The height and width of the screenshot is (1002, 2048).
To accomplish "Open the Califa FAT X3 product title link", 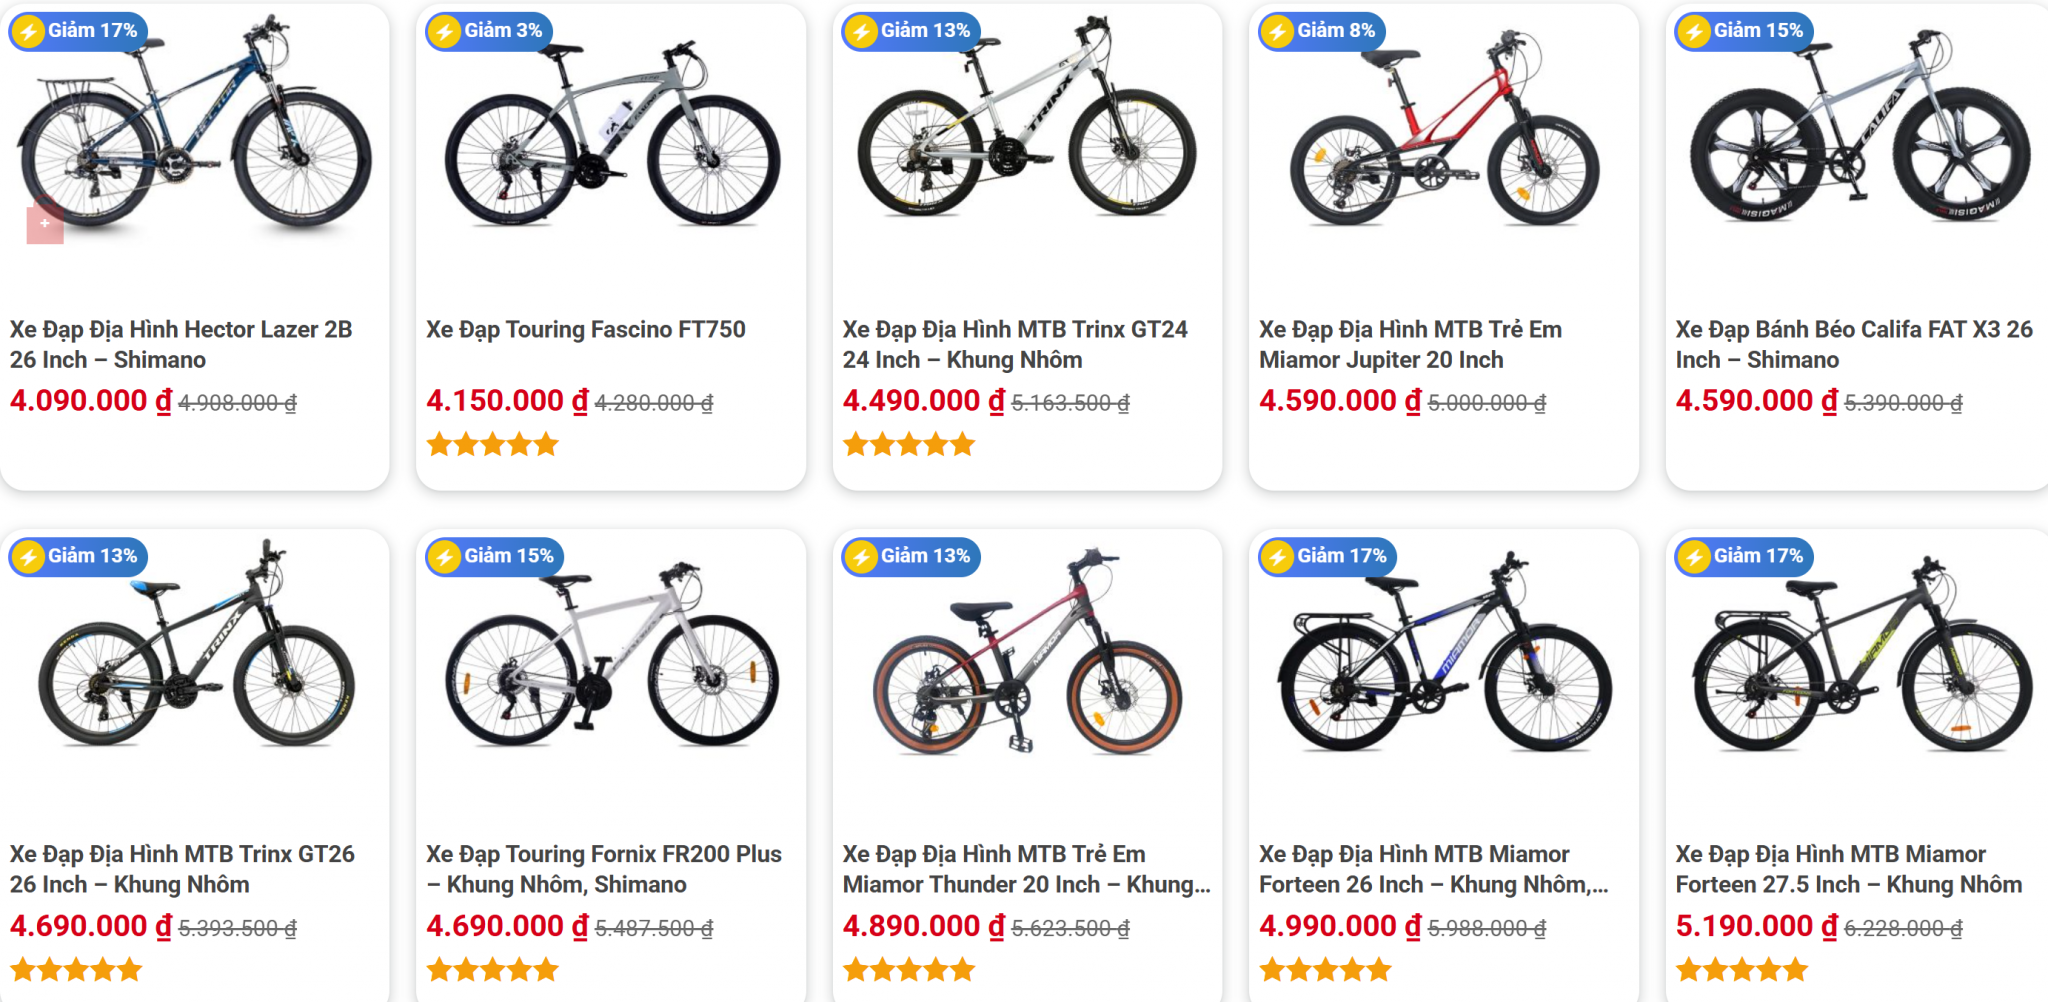I will tap(1853, 344).
